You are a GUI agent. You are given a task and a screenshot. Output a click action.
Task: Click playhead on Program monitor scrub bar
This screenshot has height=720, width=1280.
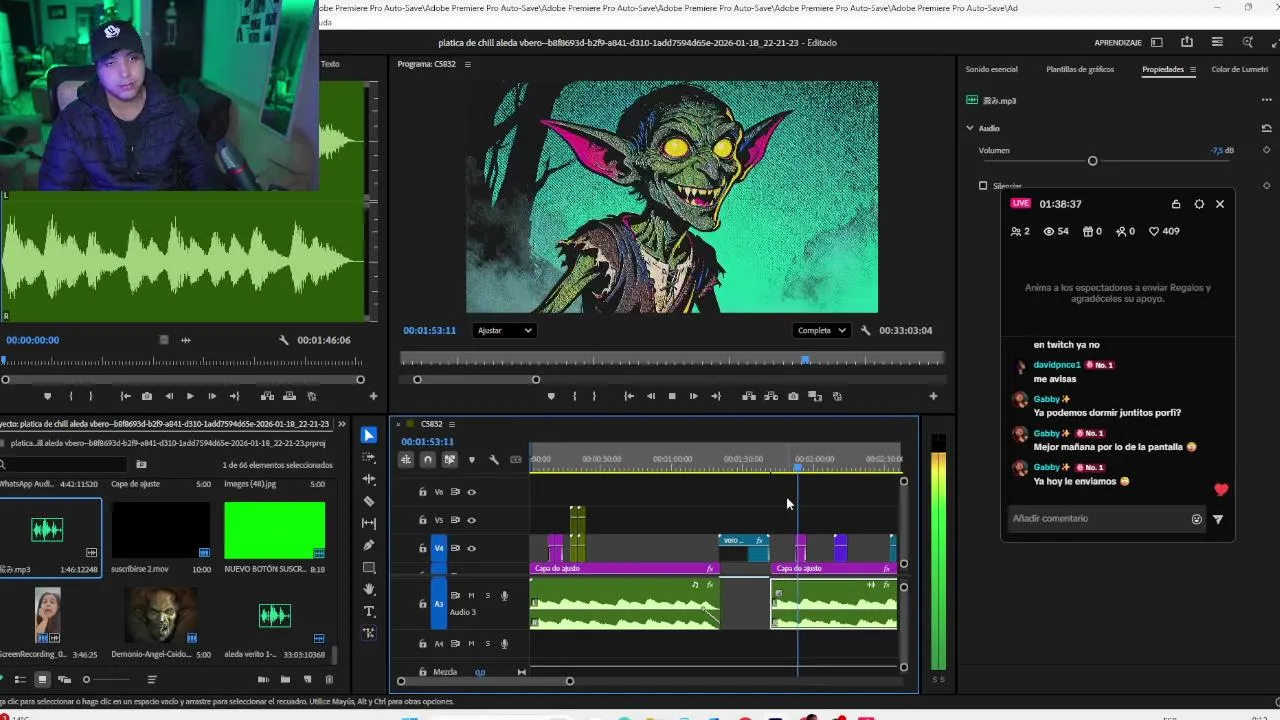805,360
